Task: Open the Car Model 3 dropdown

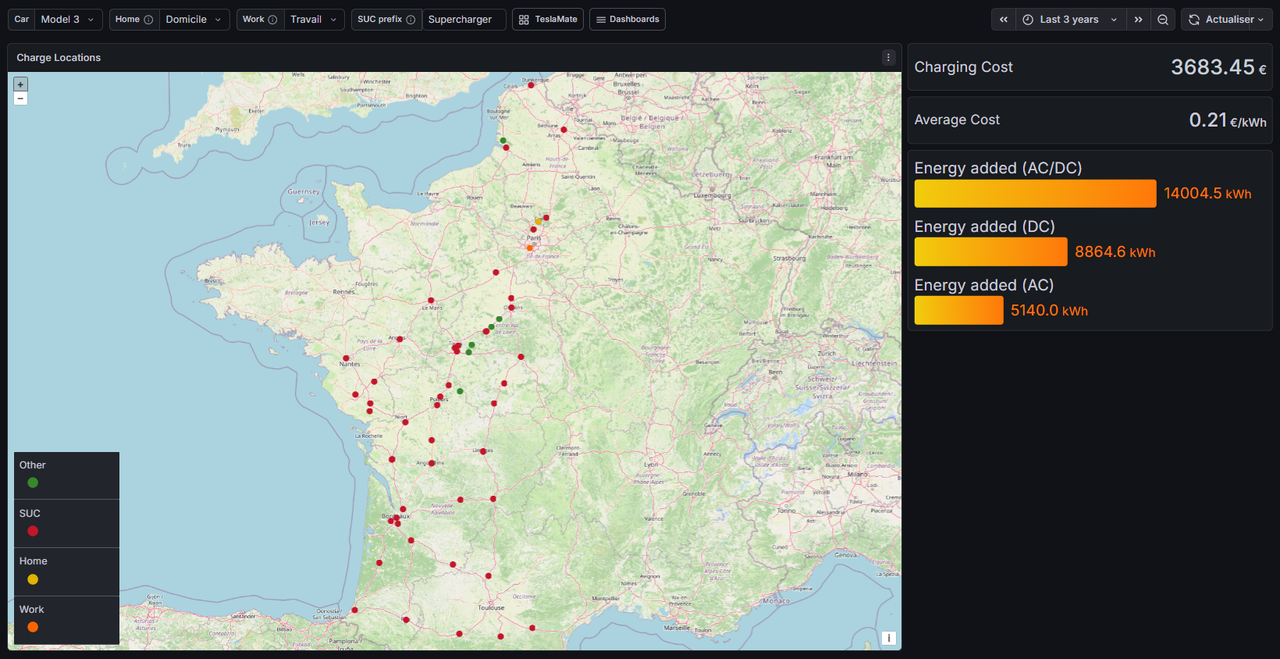Action: (x=68, y=19)
